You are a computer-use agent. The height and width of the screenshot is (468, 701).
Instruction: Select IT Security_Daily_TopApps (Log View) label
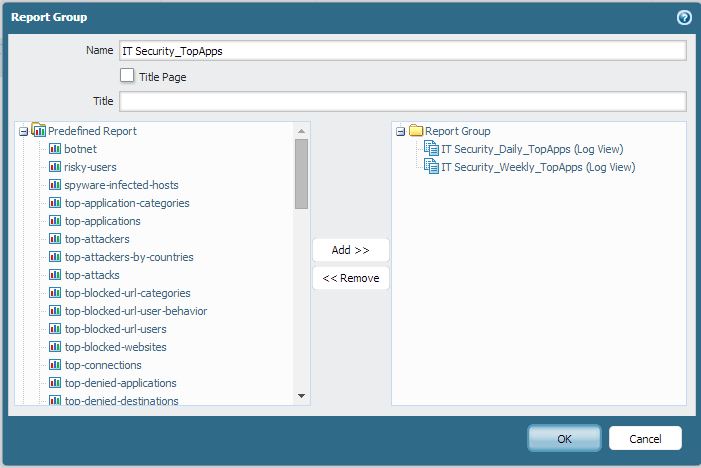click(x=532, y=149)
